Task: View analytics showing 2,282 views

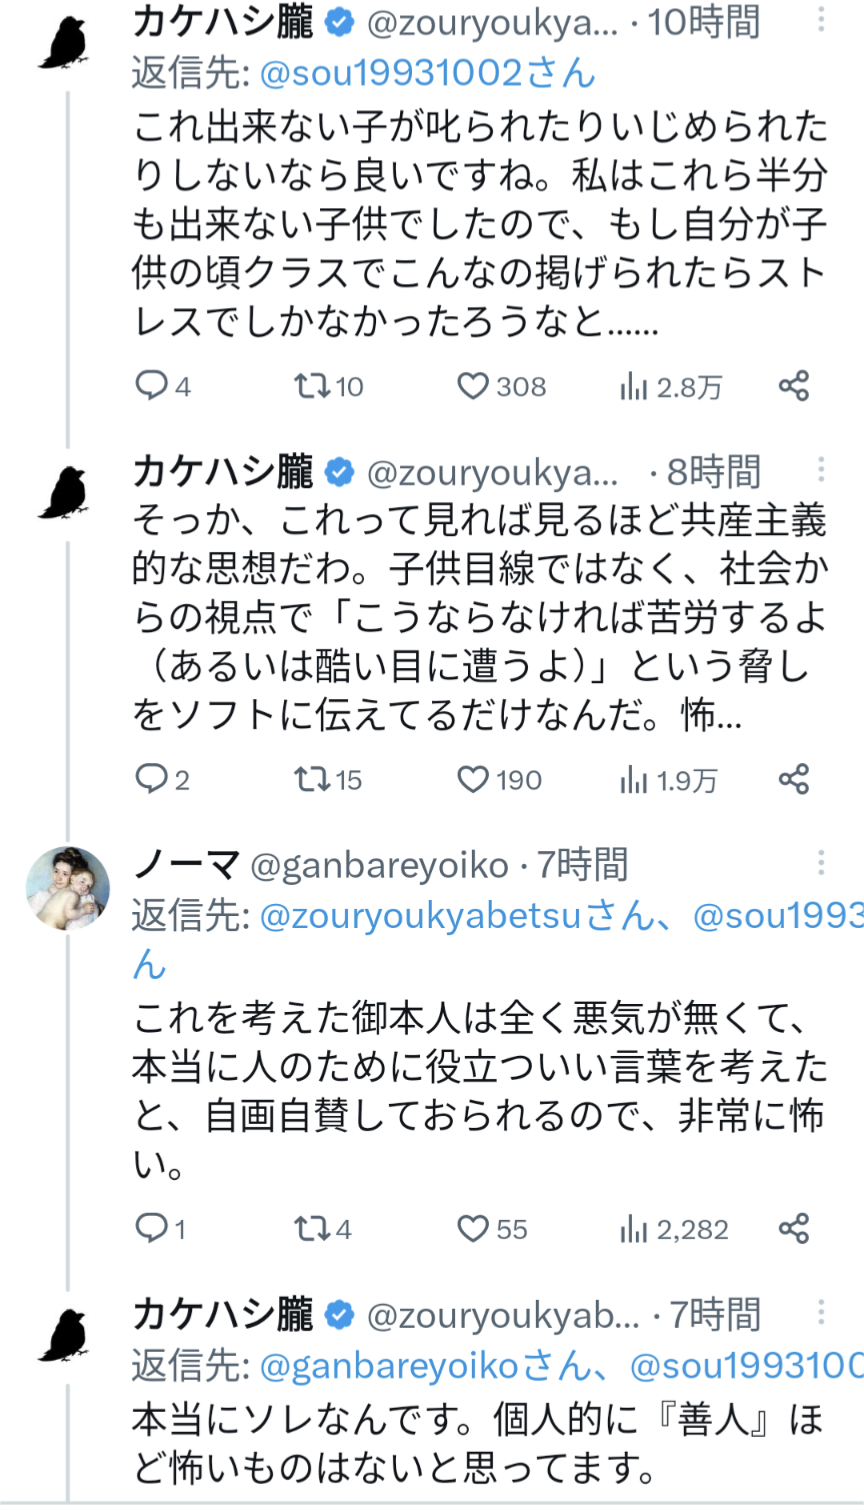Action: [634, 1229]
